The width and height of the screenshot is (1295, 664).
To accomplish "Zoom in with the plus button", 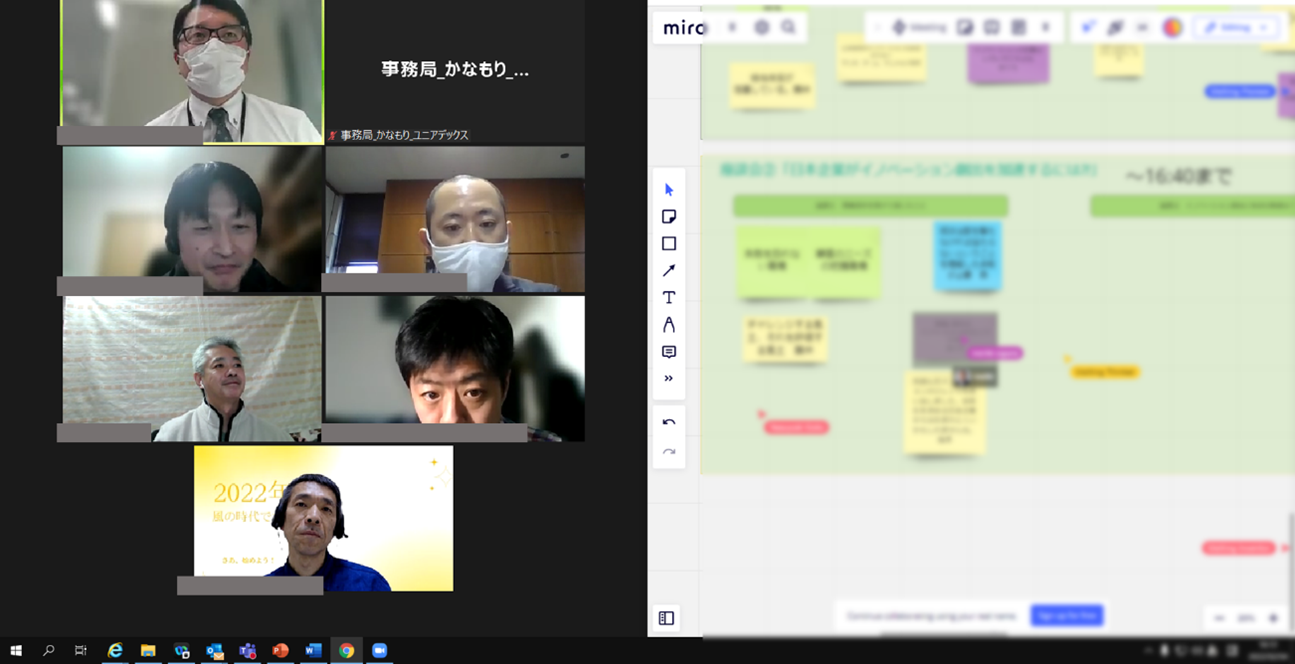I will click(1273, 619).
